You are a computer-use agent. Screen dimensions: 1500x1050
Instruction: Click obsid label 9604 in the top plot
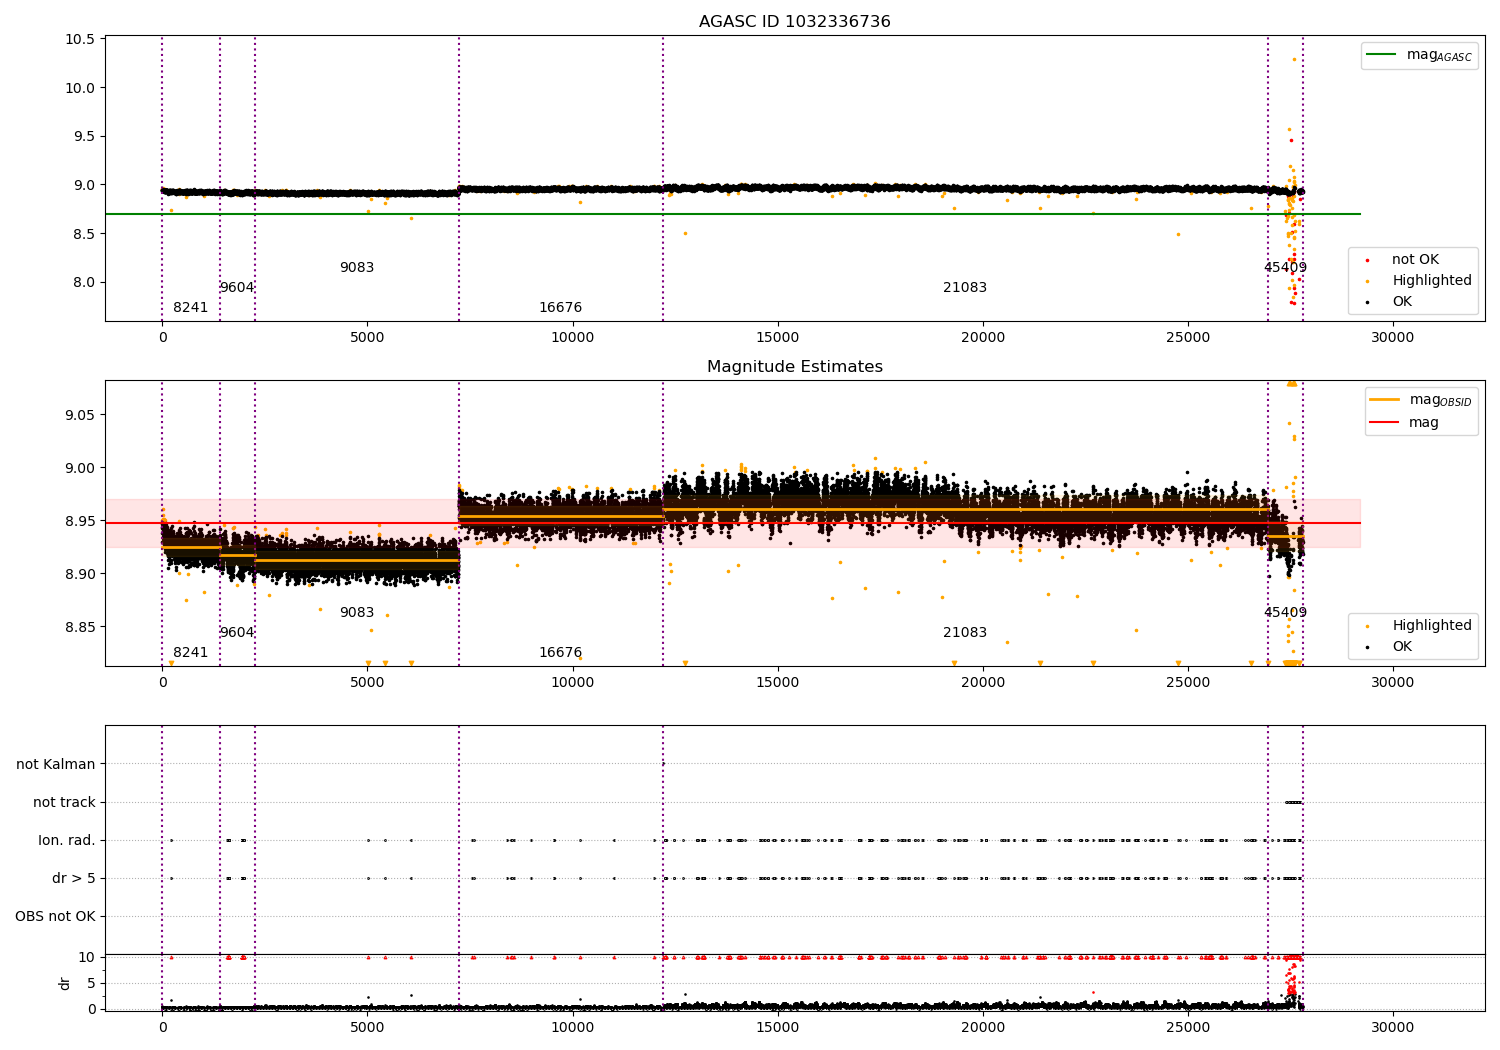click(237, 288)
